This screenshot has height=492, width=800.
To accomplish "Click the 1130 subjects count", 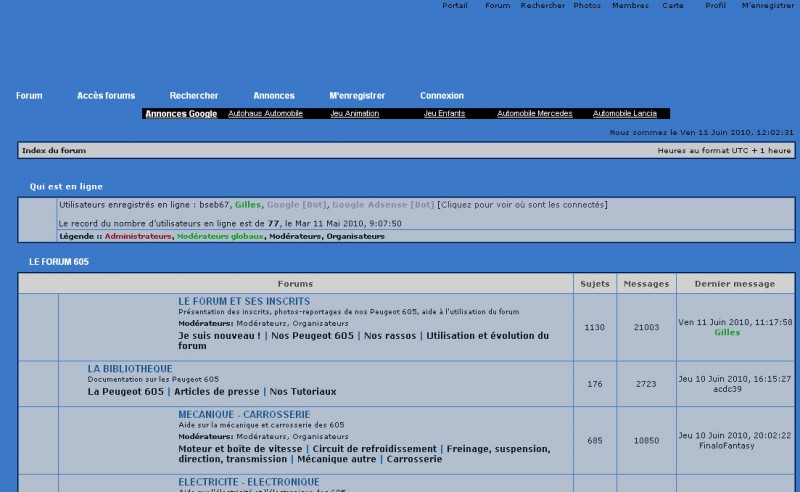I will (594, 328).
